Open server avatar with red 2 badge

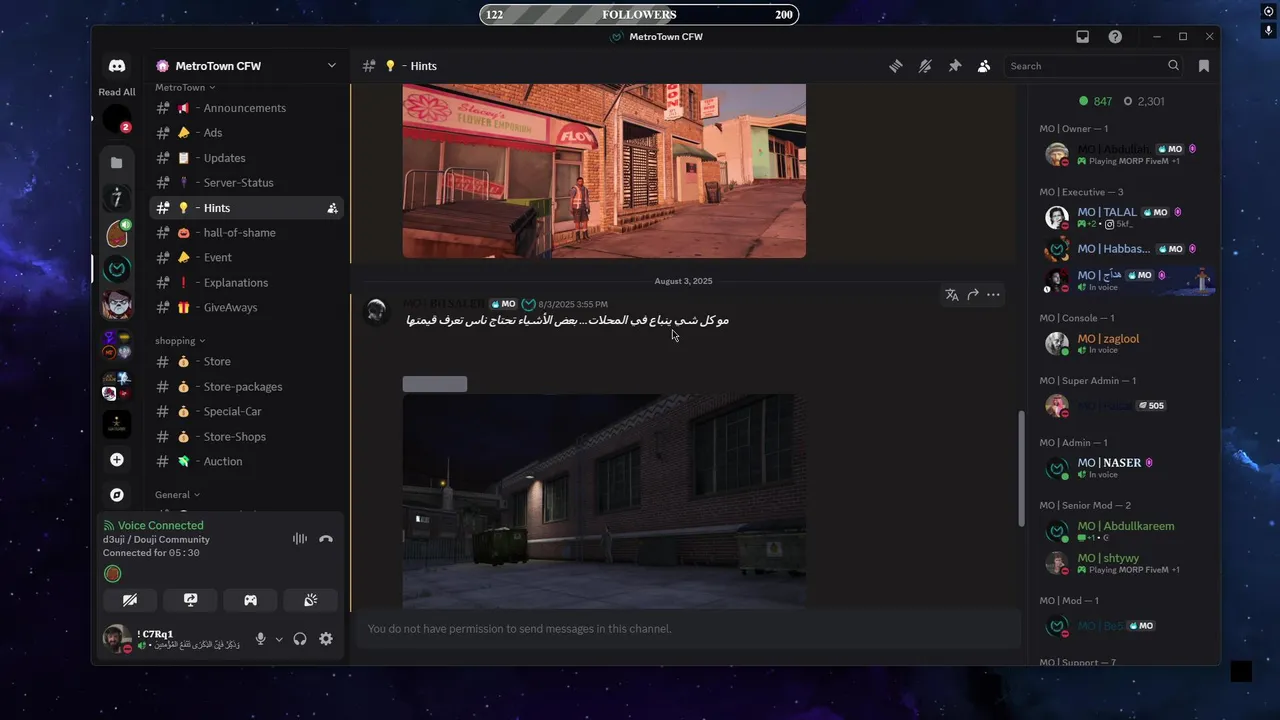tap(117, 119)
